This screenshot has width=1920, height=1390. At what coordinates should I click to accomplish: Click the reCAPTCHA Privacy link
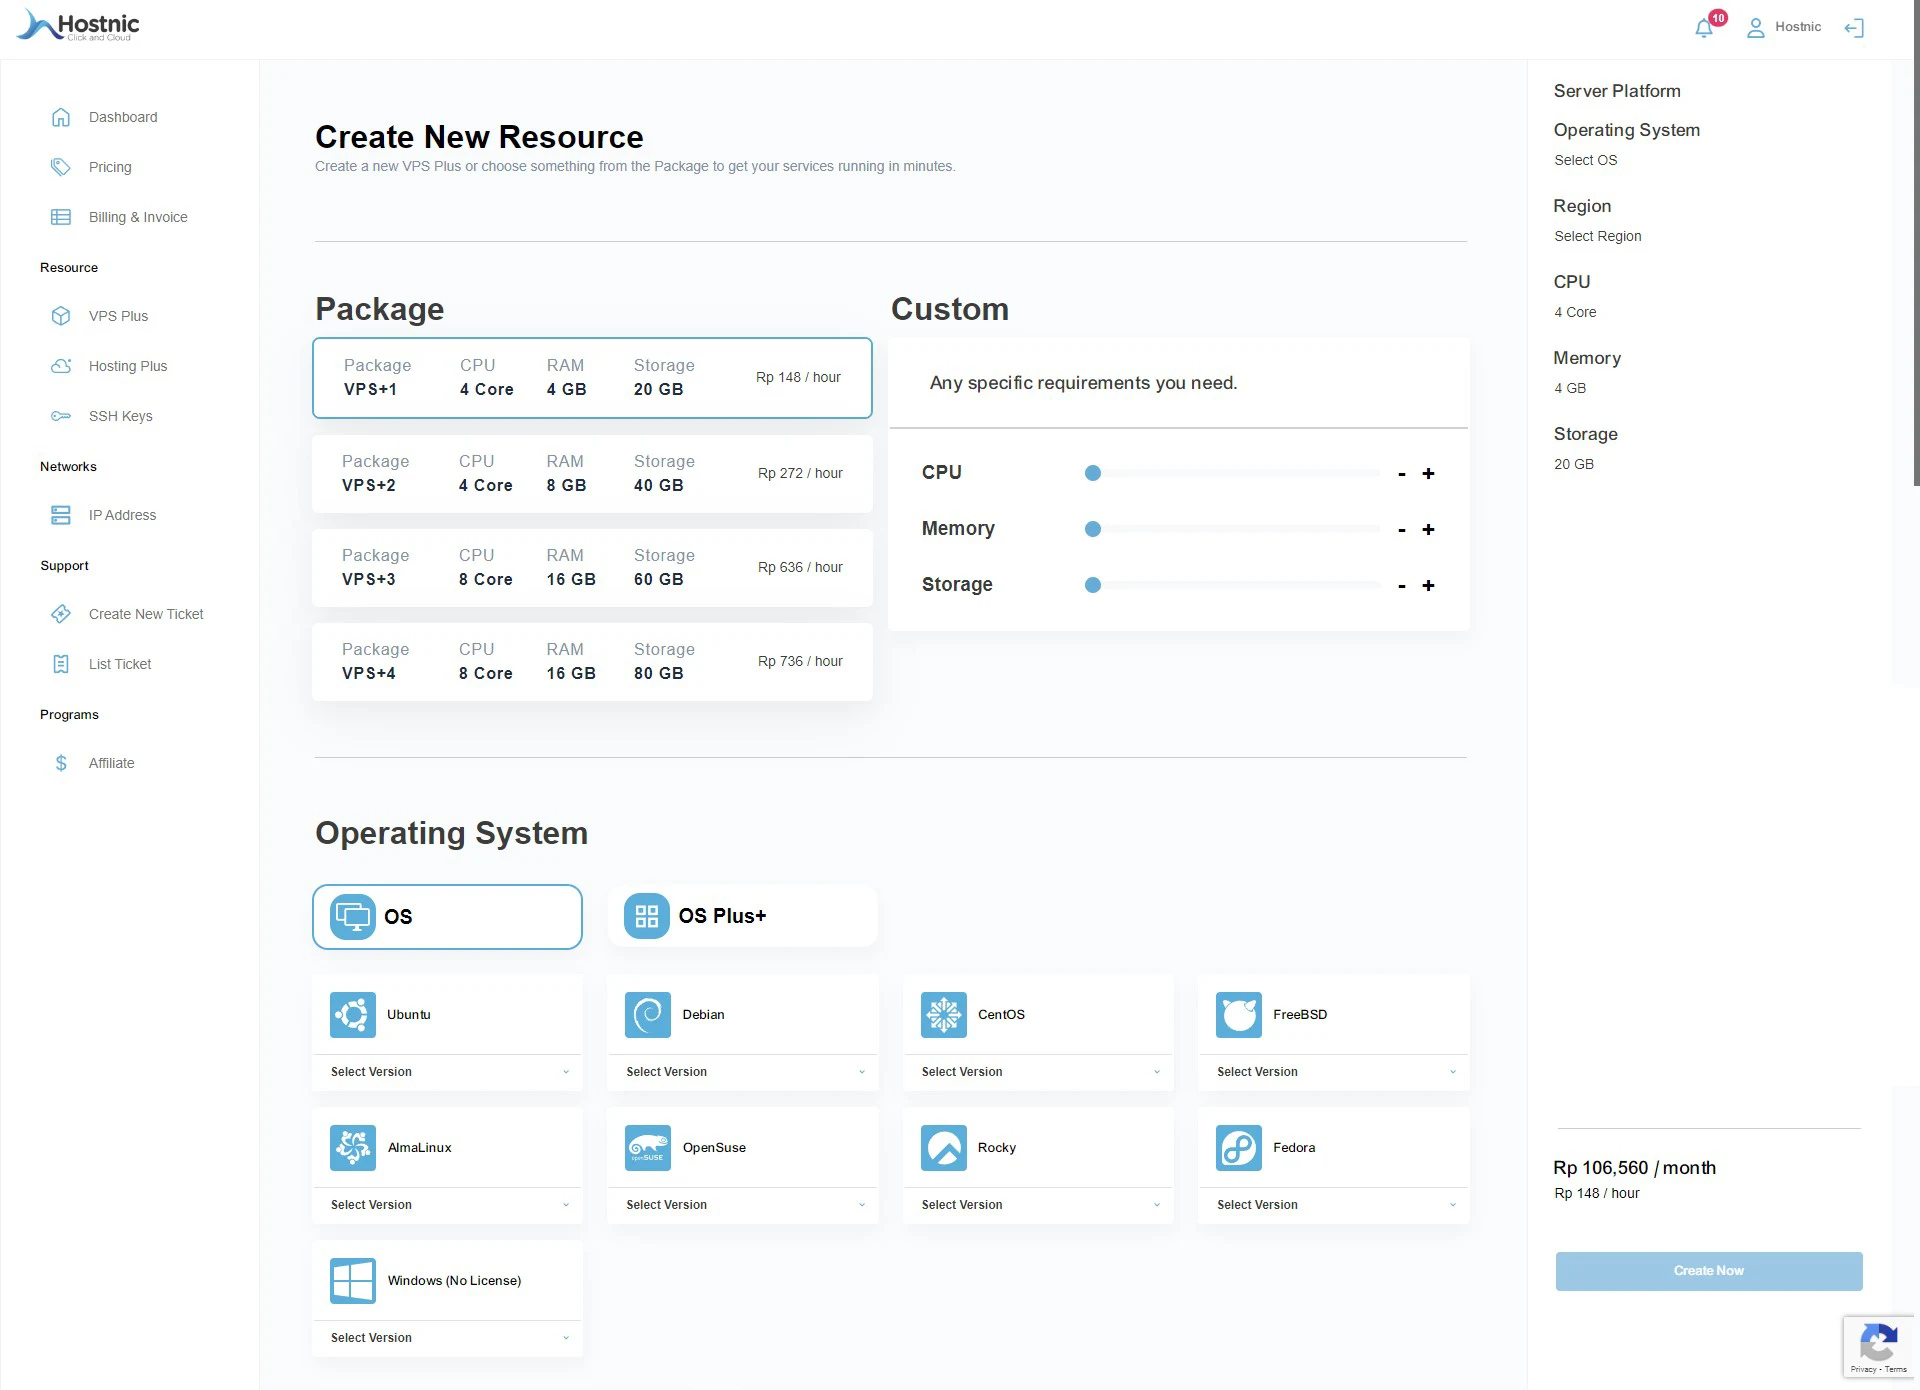click(1862, 1369)
